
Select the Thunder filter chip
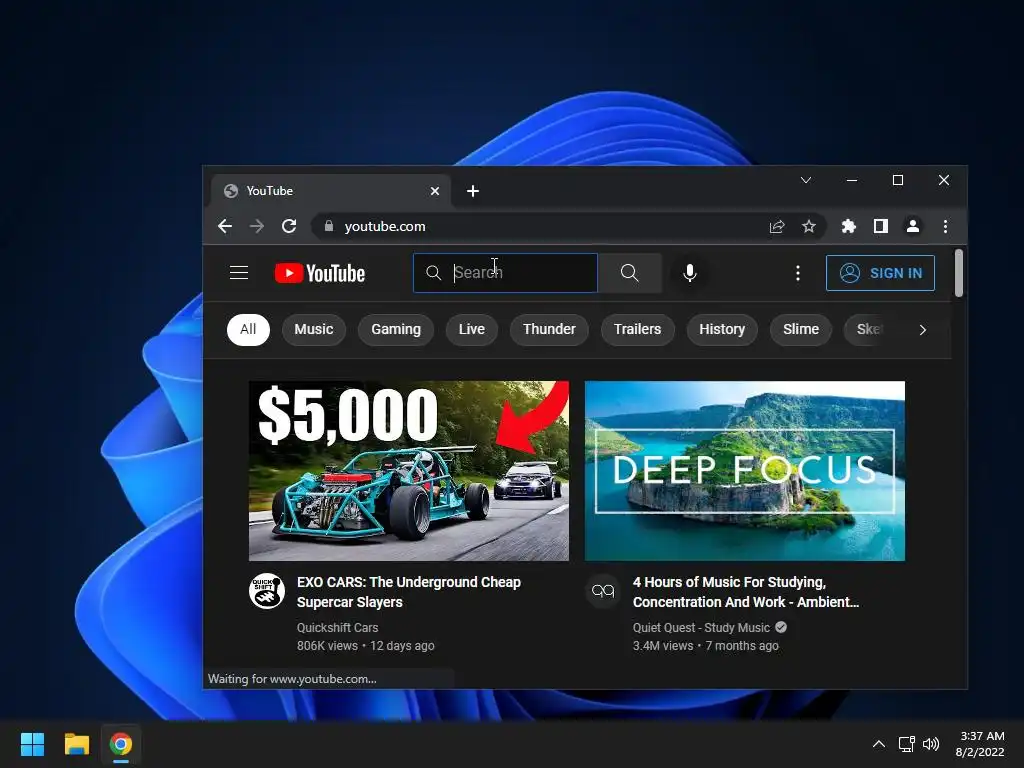549,329
